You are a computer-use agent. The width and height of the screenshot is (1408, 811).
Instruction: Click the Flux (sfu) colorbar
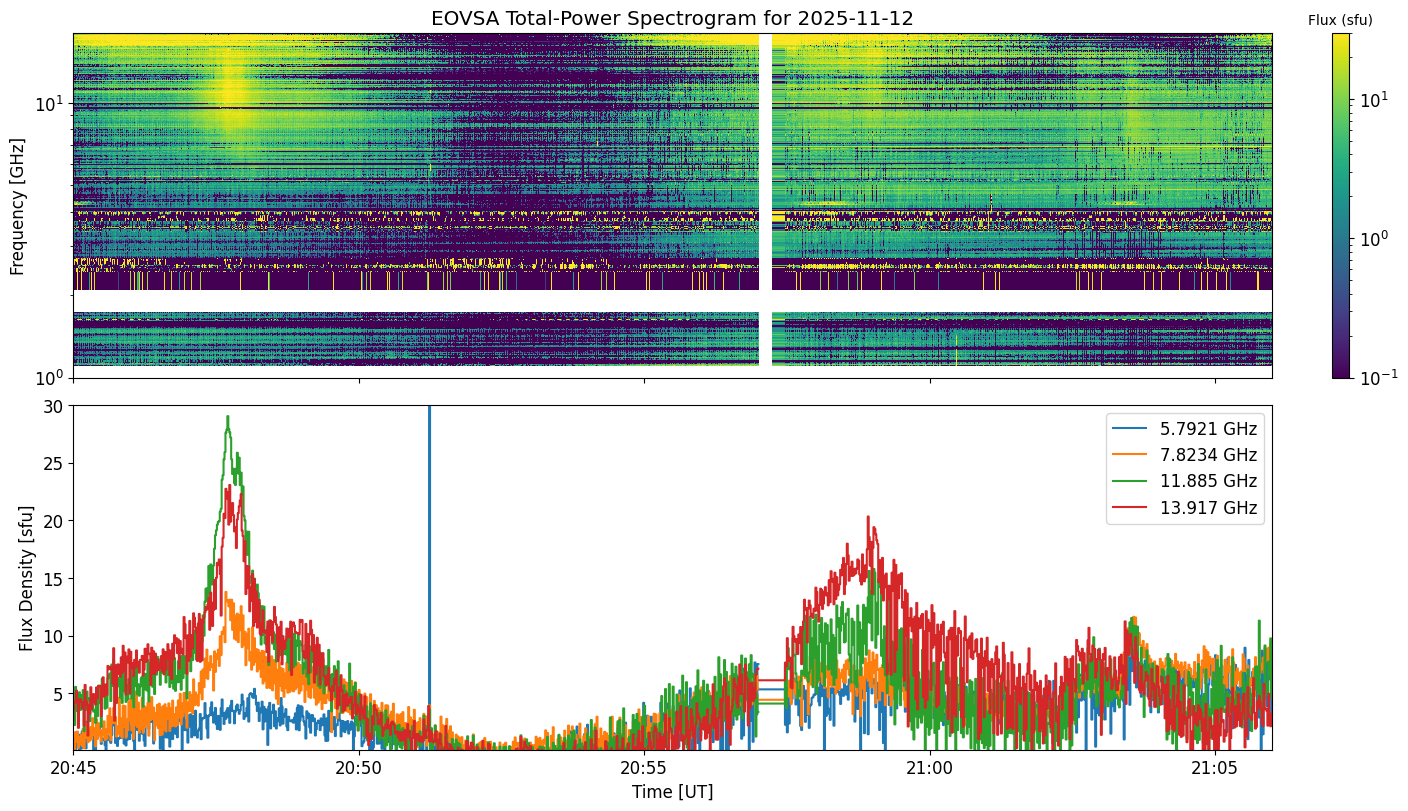click(1341, 205)
